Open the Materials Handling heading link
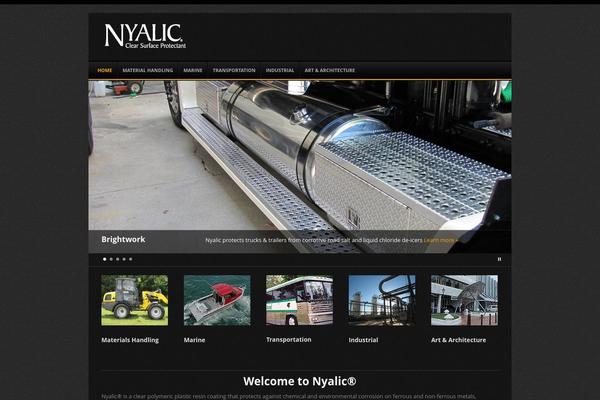Image resolution: width=600 pixels, height=400 pixels. coord(130,340)
